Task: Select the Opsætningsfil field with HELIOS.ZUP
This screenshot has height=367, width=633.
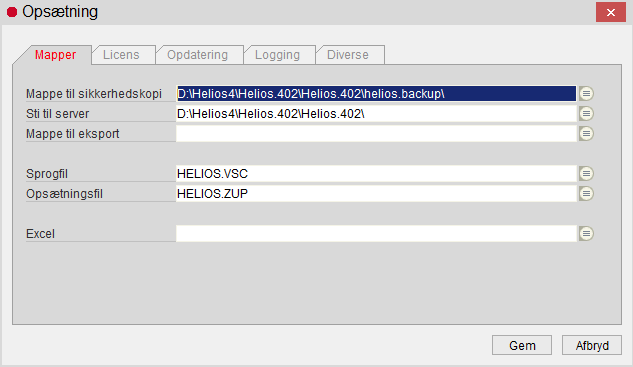Action: [x=376, y=194]
